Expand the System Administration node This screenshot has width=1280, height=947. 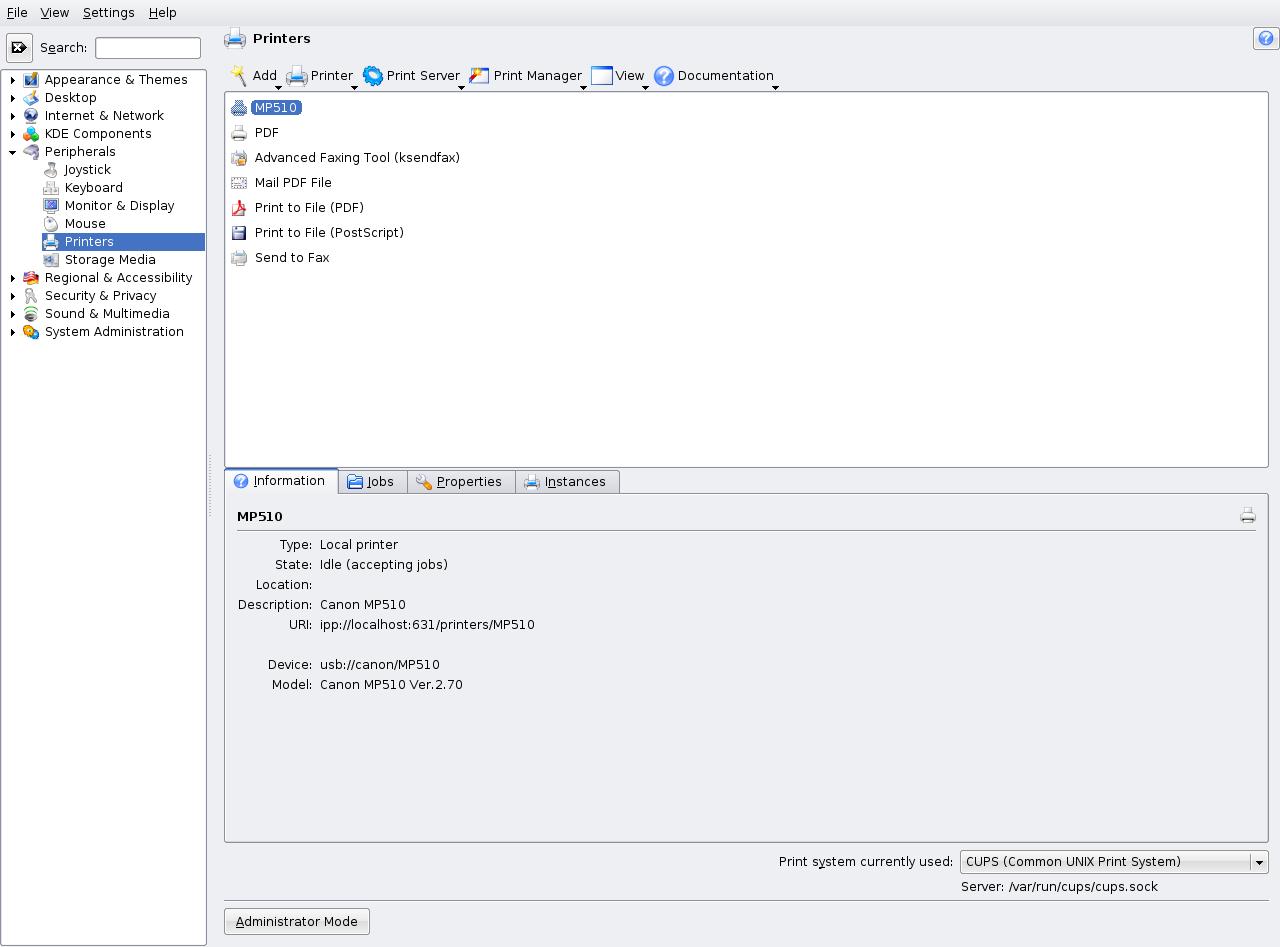(13, 332)
